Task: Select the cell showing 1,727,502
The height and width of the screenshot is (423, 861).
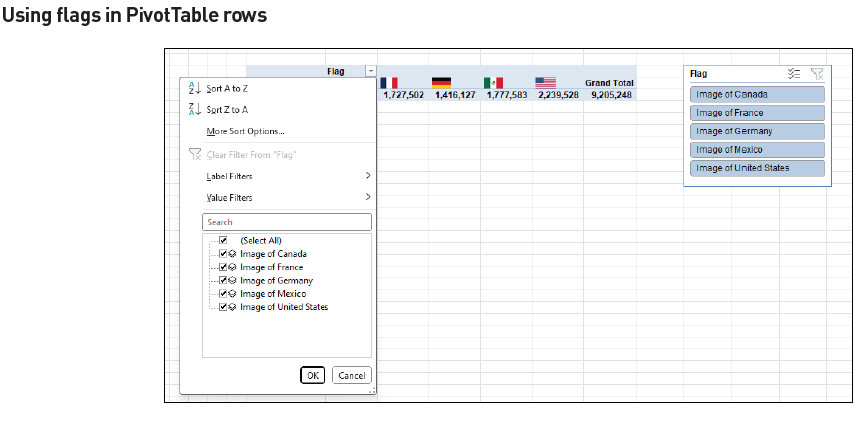Action: click(x=403, y=94)
